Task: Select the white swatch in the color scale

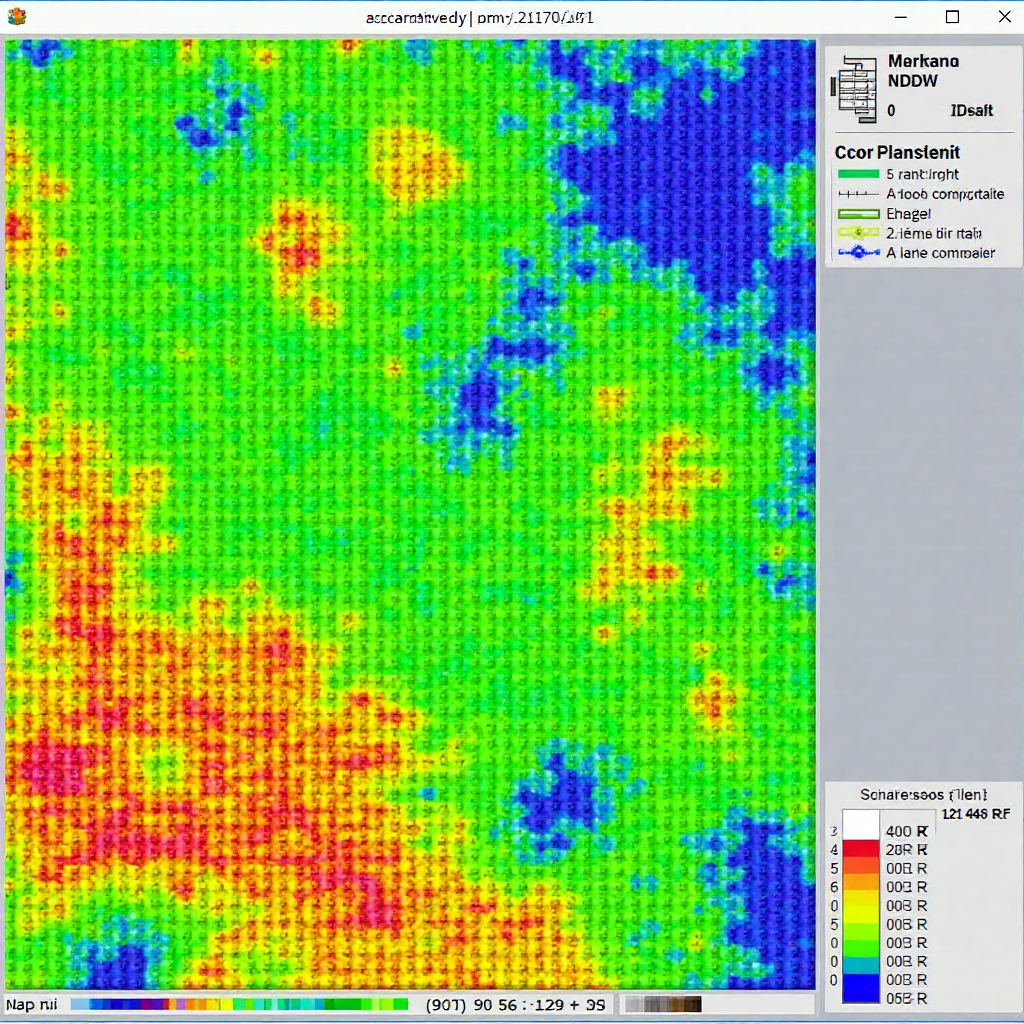Action: click(861, 826)
